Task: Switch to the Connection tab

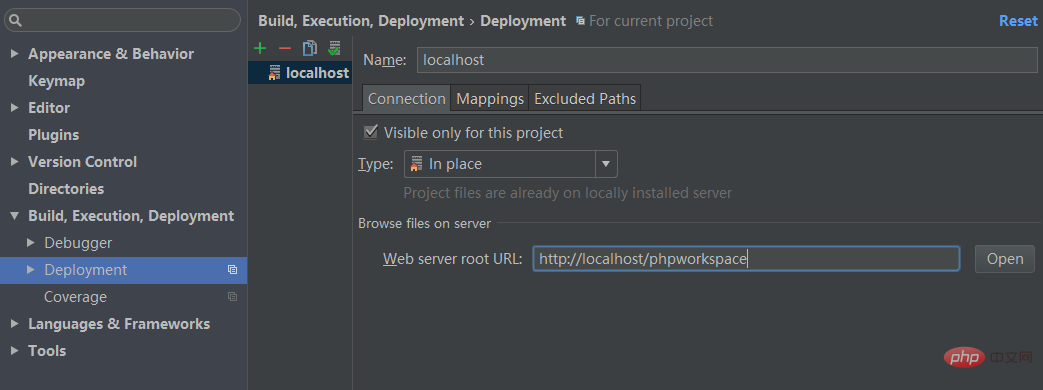Action: coord(406,98)
